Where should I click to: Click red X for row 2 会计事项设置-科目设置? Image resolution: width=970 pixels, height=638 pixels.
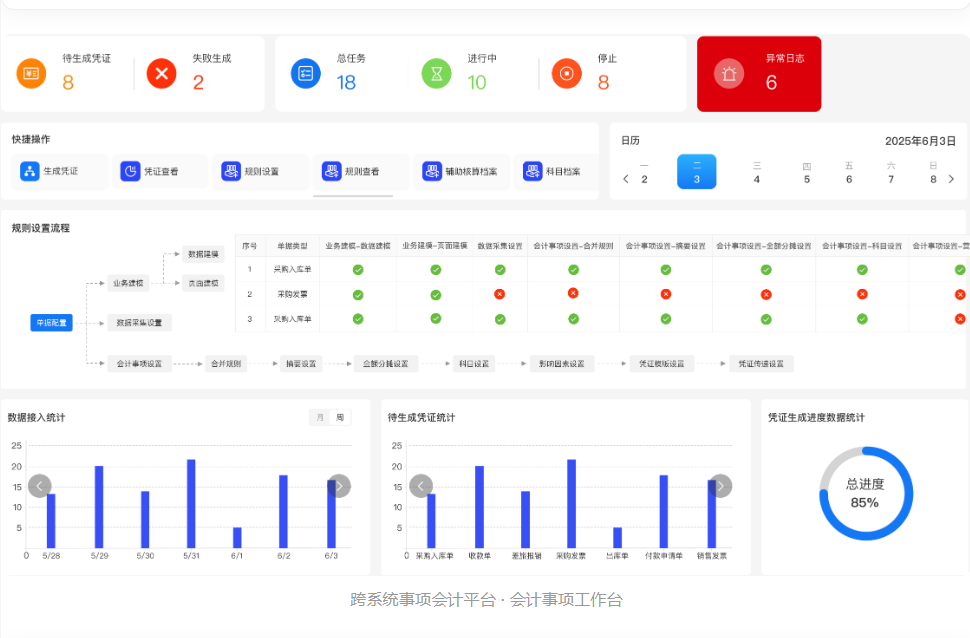coord(862,294)
